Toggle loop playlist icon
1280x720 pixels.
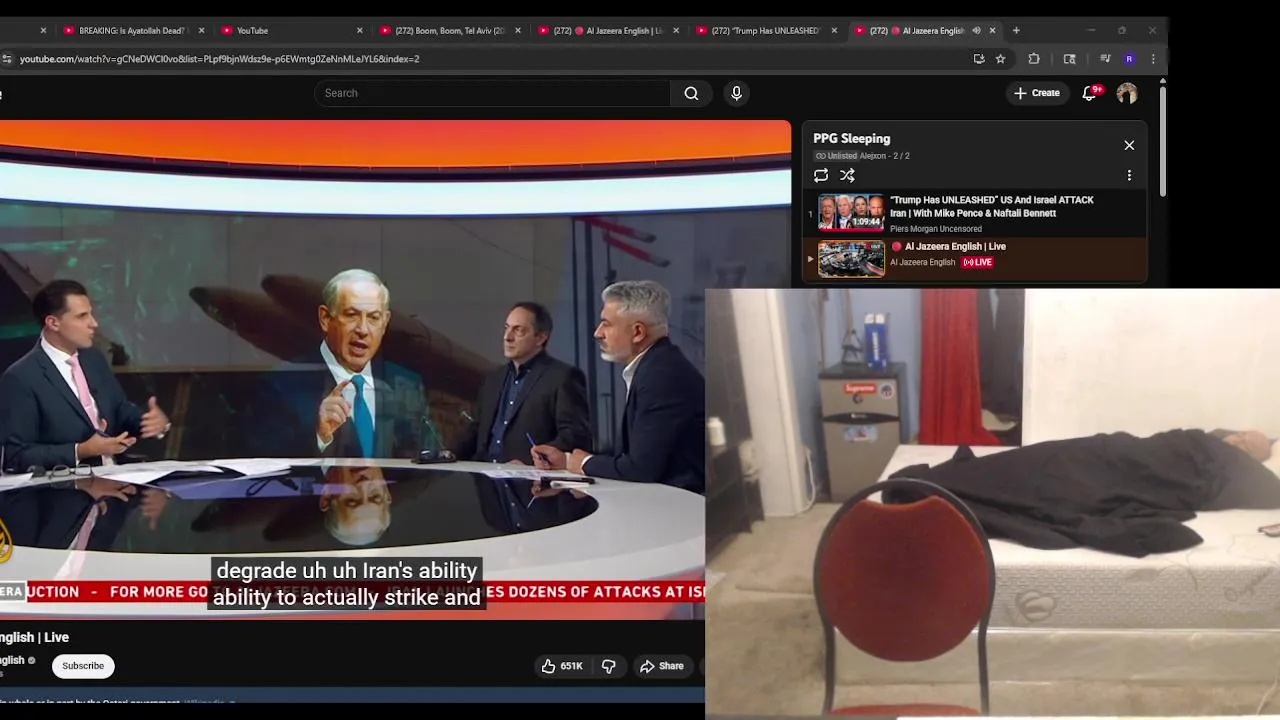[821, 175]
